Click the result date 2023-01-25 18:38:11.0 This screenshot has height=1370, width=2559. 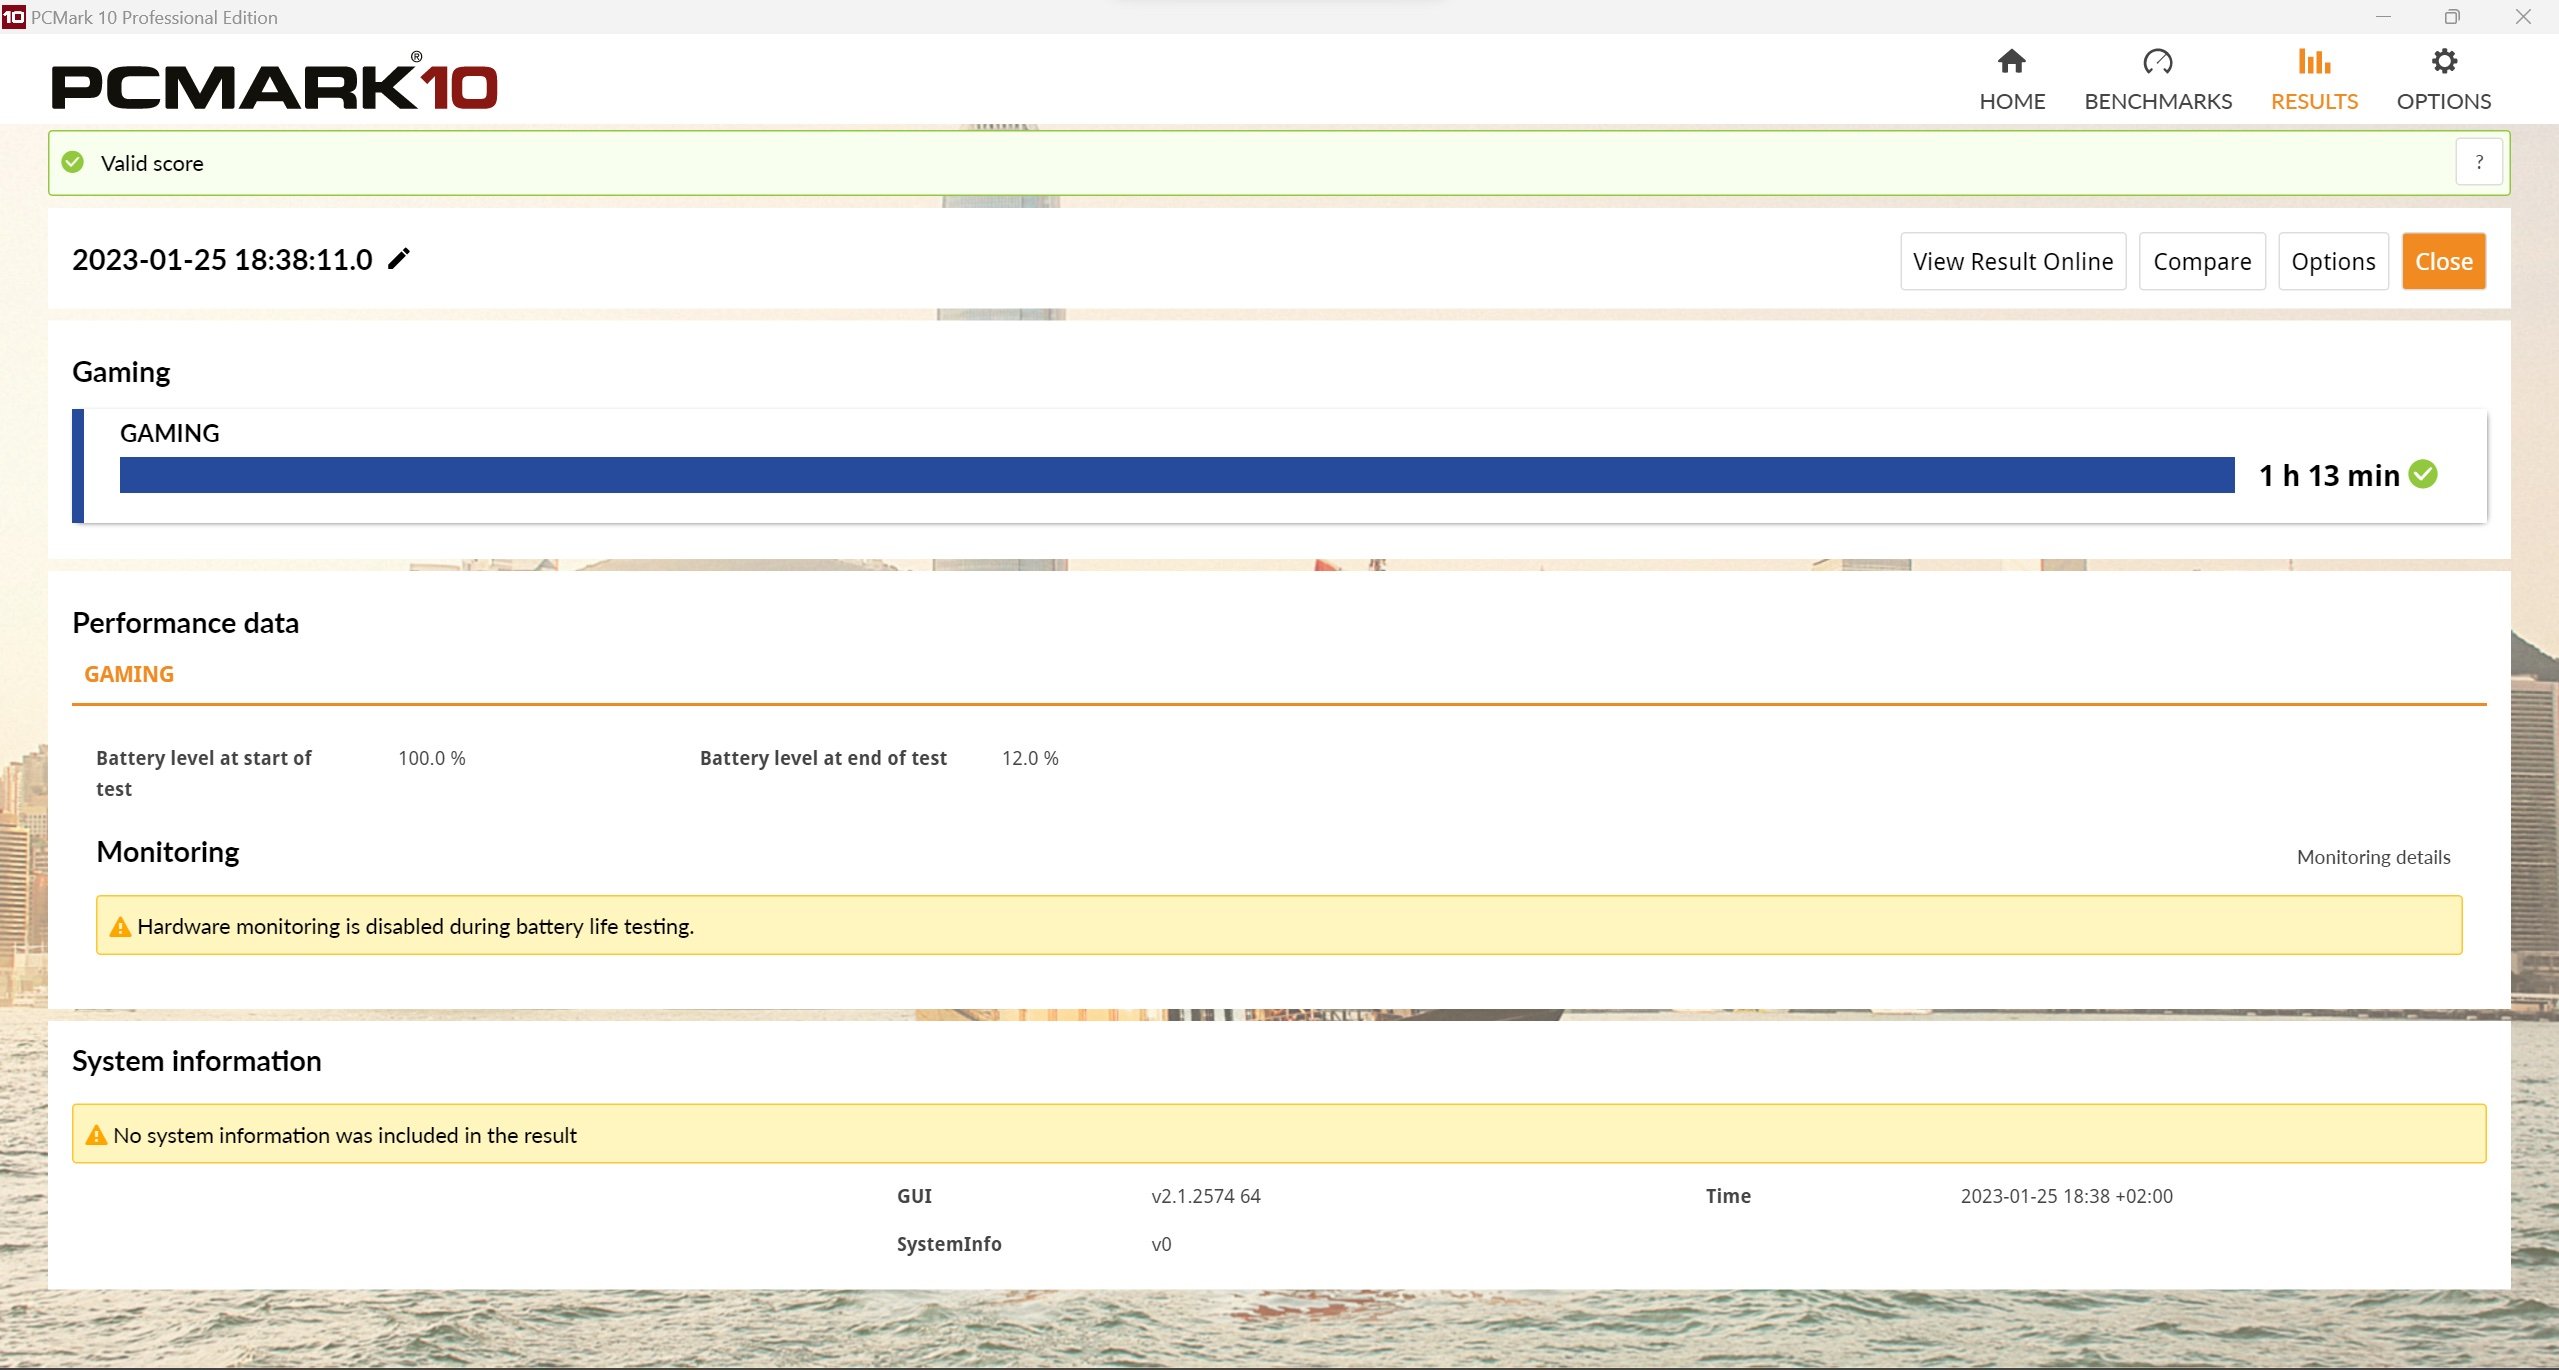coord(222,260)
